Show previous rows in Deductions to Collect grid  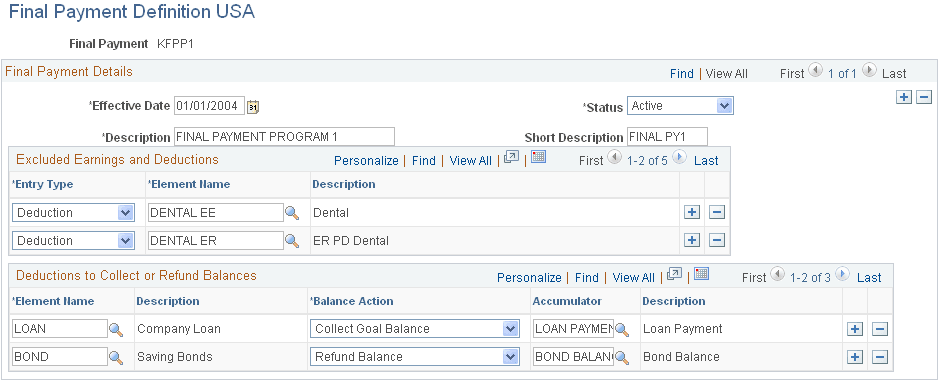pos(777,274)
